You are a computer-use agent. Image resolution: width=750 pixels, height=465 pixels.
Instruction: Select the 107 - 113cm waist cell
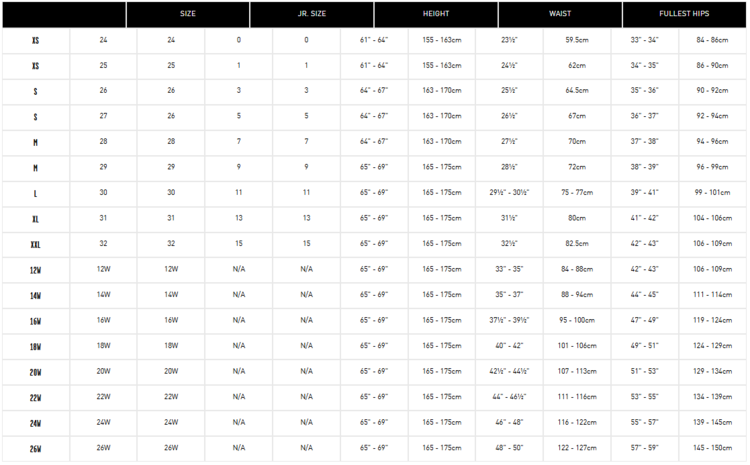(576, 371)
